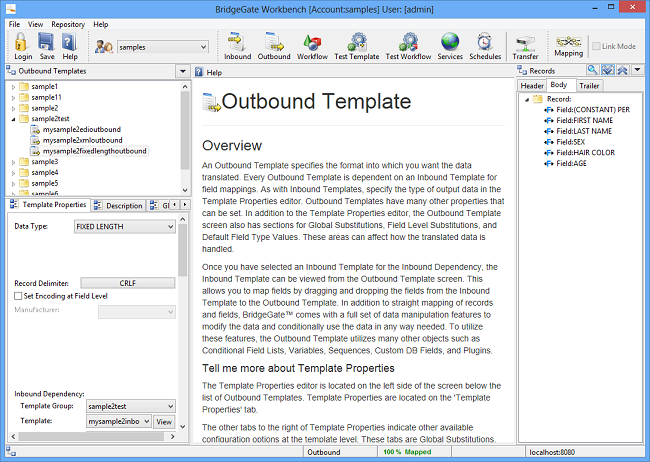Click the Save disk icon

[x=46, y=46]
